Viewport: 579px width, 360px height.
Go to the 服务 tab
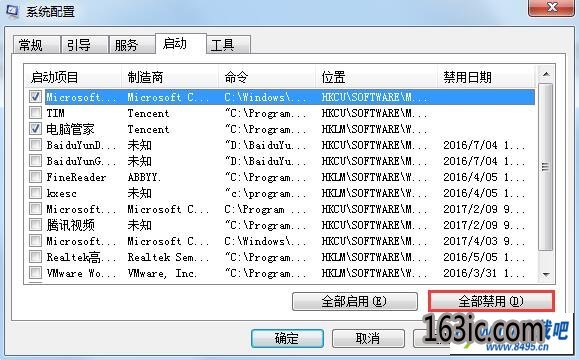click(x=132, y=45)
